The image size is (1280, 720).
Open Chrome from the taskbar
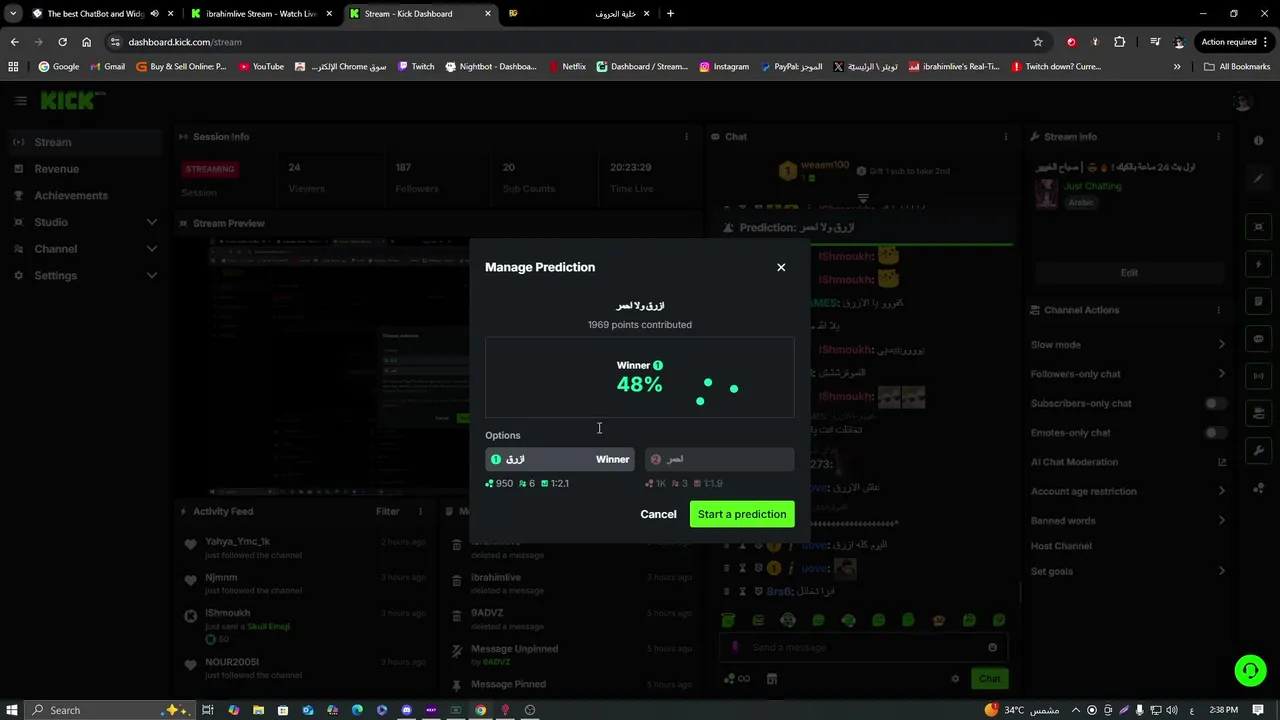480,710
